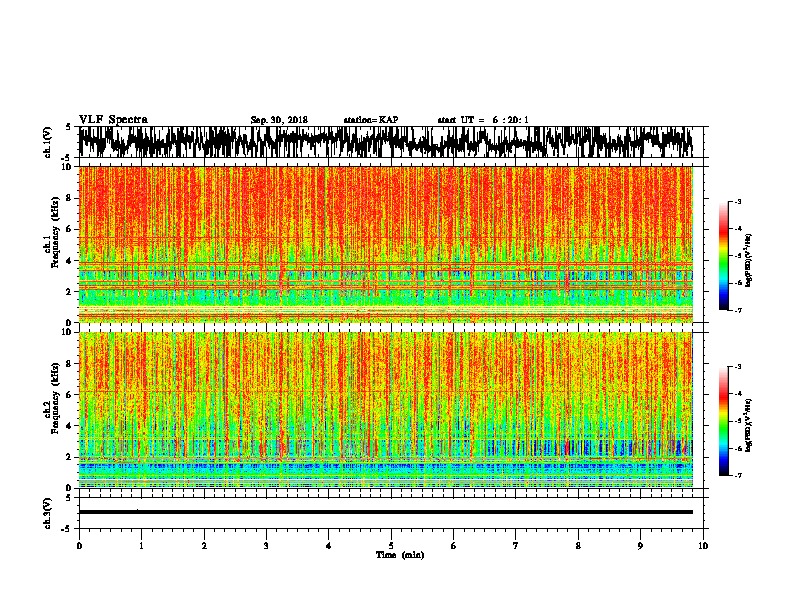Click the ch.1 colorbar log(PSD) label
The image size is (792, 612).
tap(749, 260)
